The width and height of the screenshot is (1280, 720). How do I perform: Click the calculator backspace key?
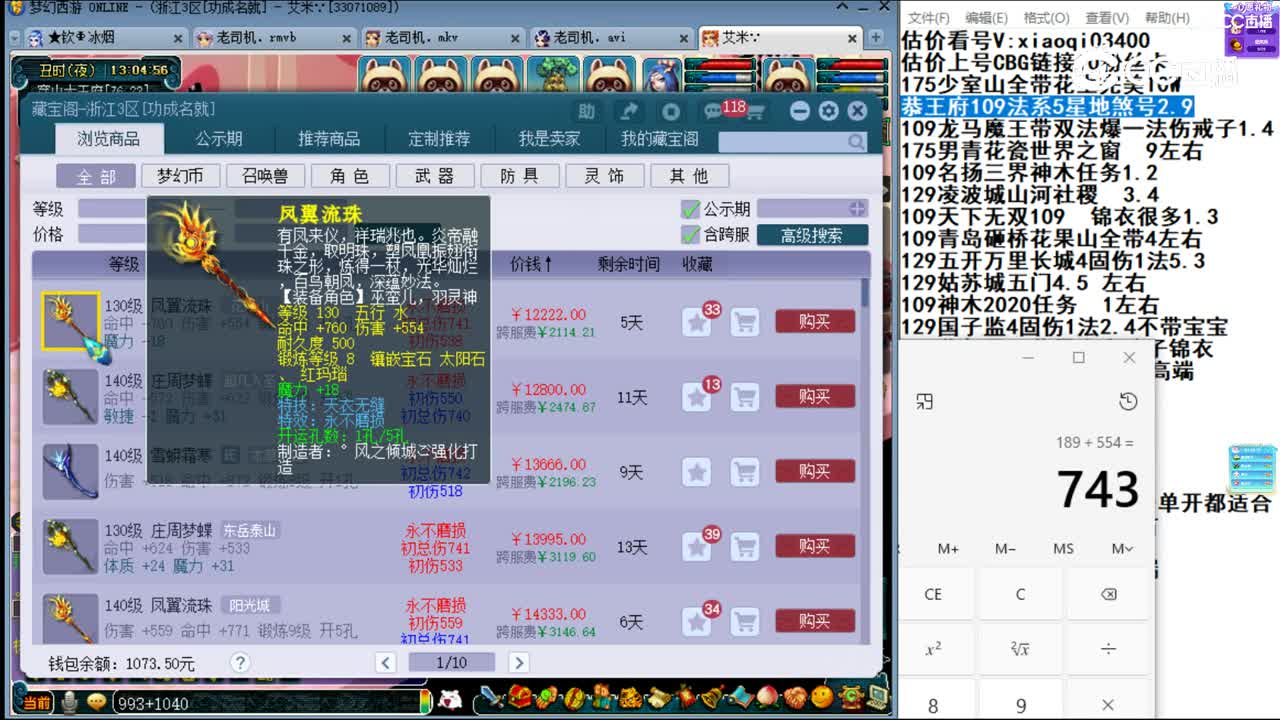1108,594
